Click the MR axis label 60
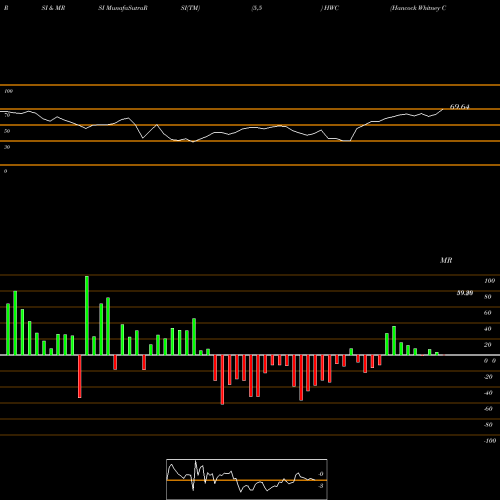 coord(488,313)
